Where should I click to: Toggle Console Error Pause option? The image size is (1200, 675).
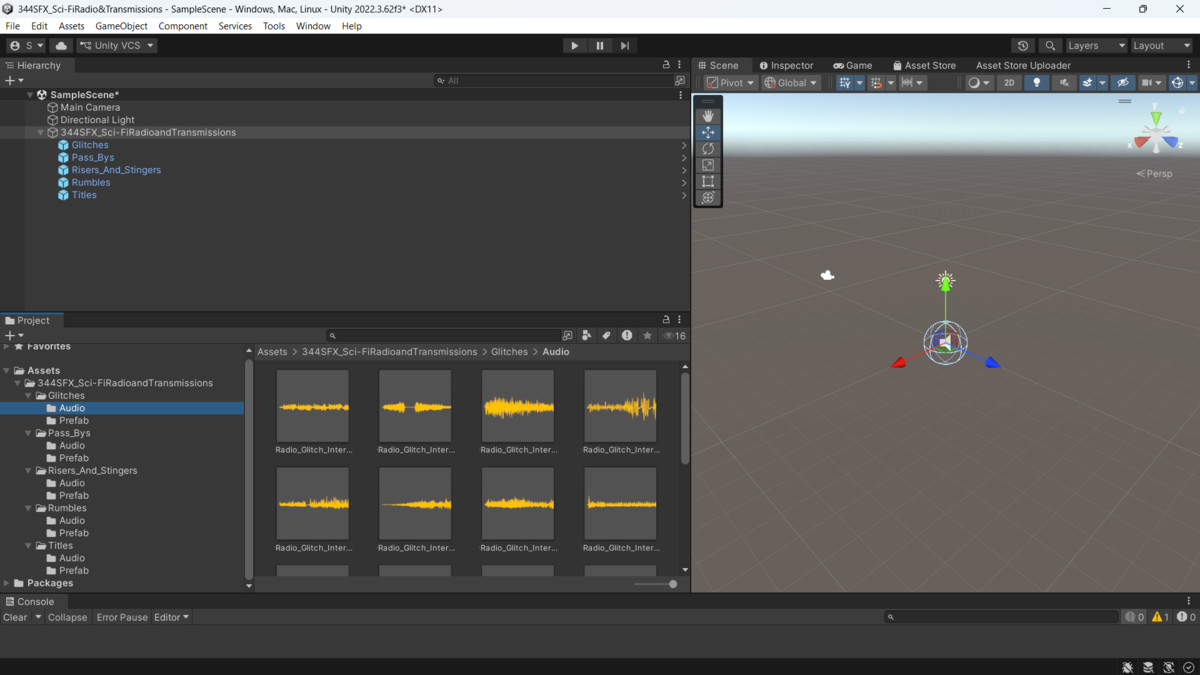(x=122, y=617)
